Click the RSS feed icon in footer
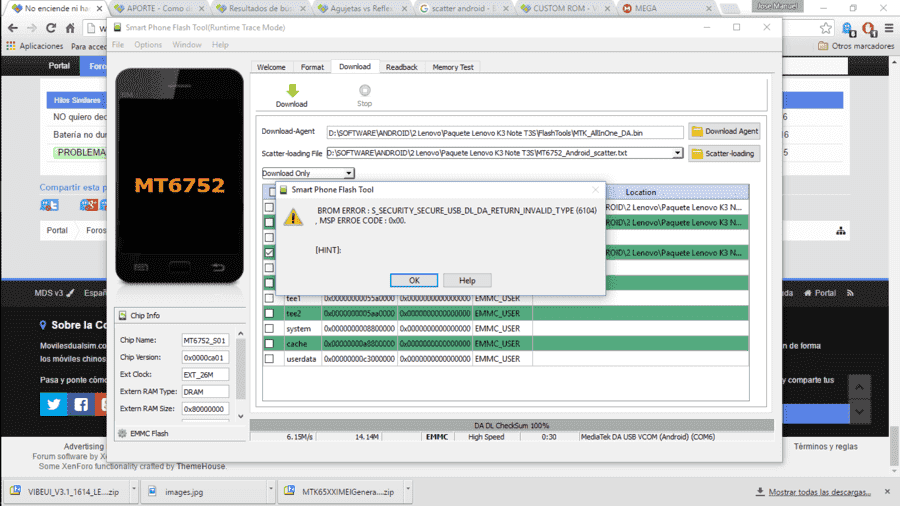Image resolution: width=900 pixels, height=506 pixels. [850, 293]
